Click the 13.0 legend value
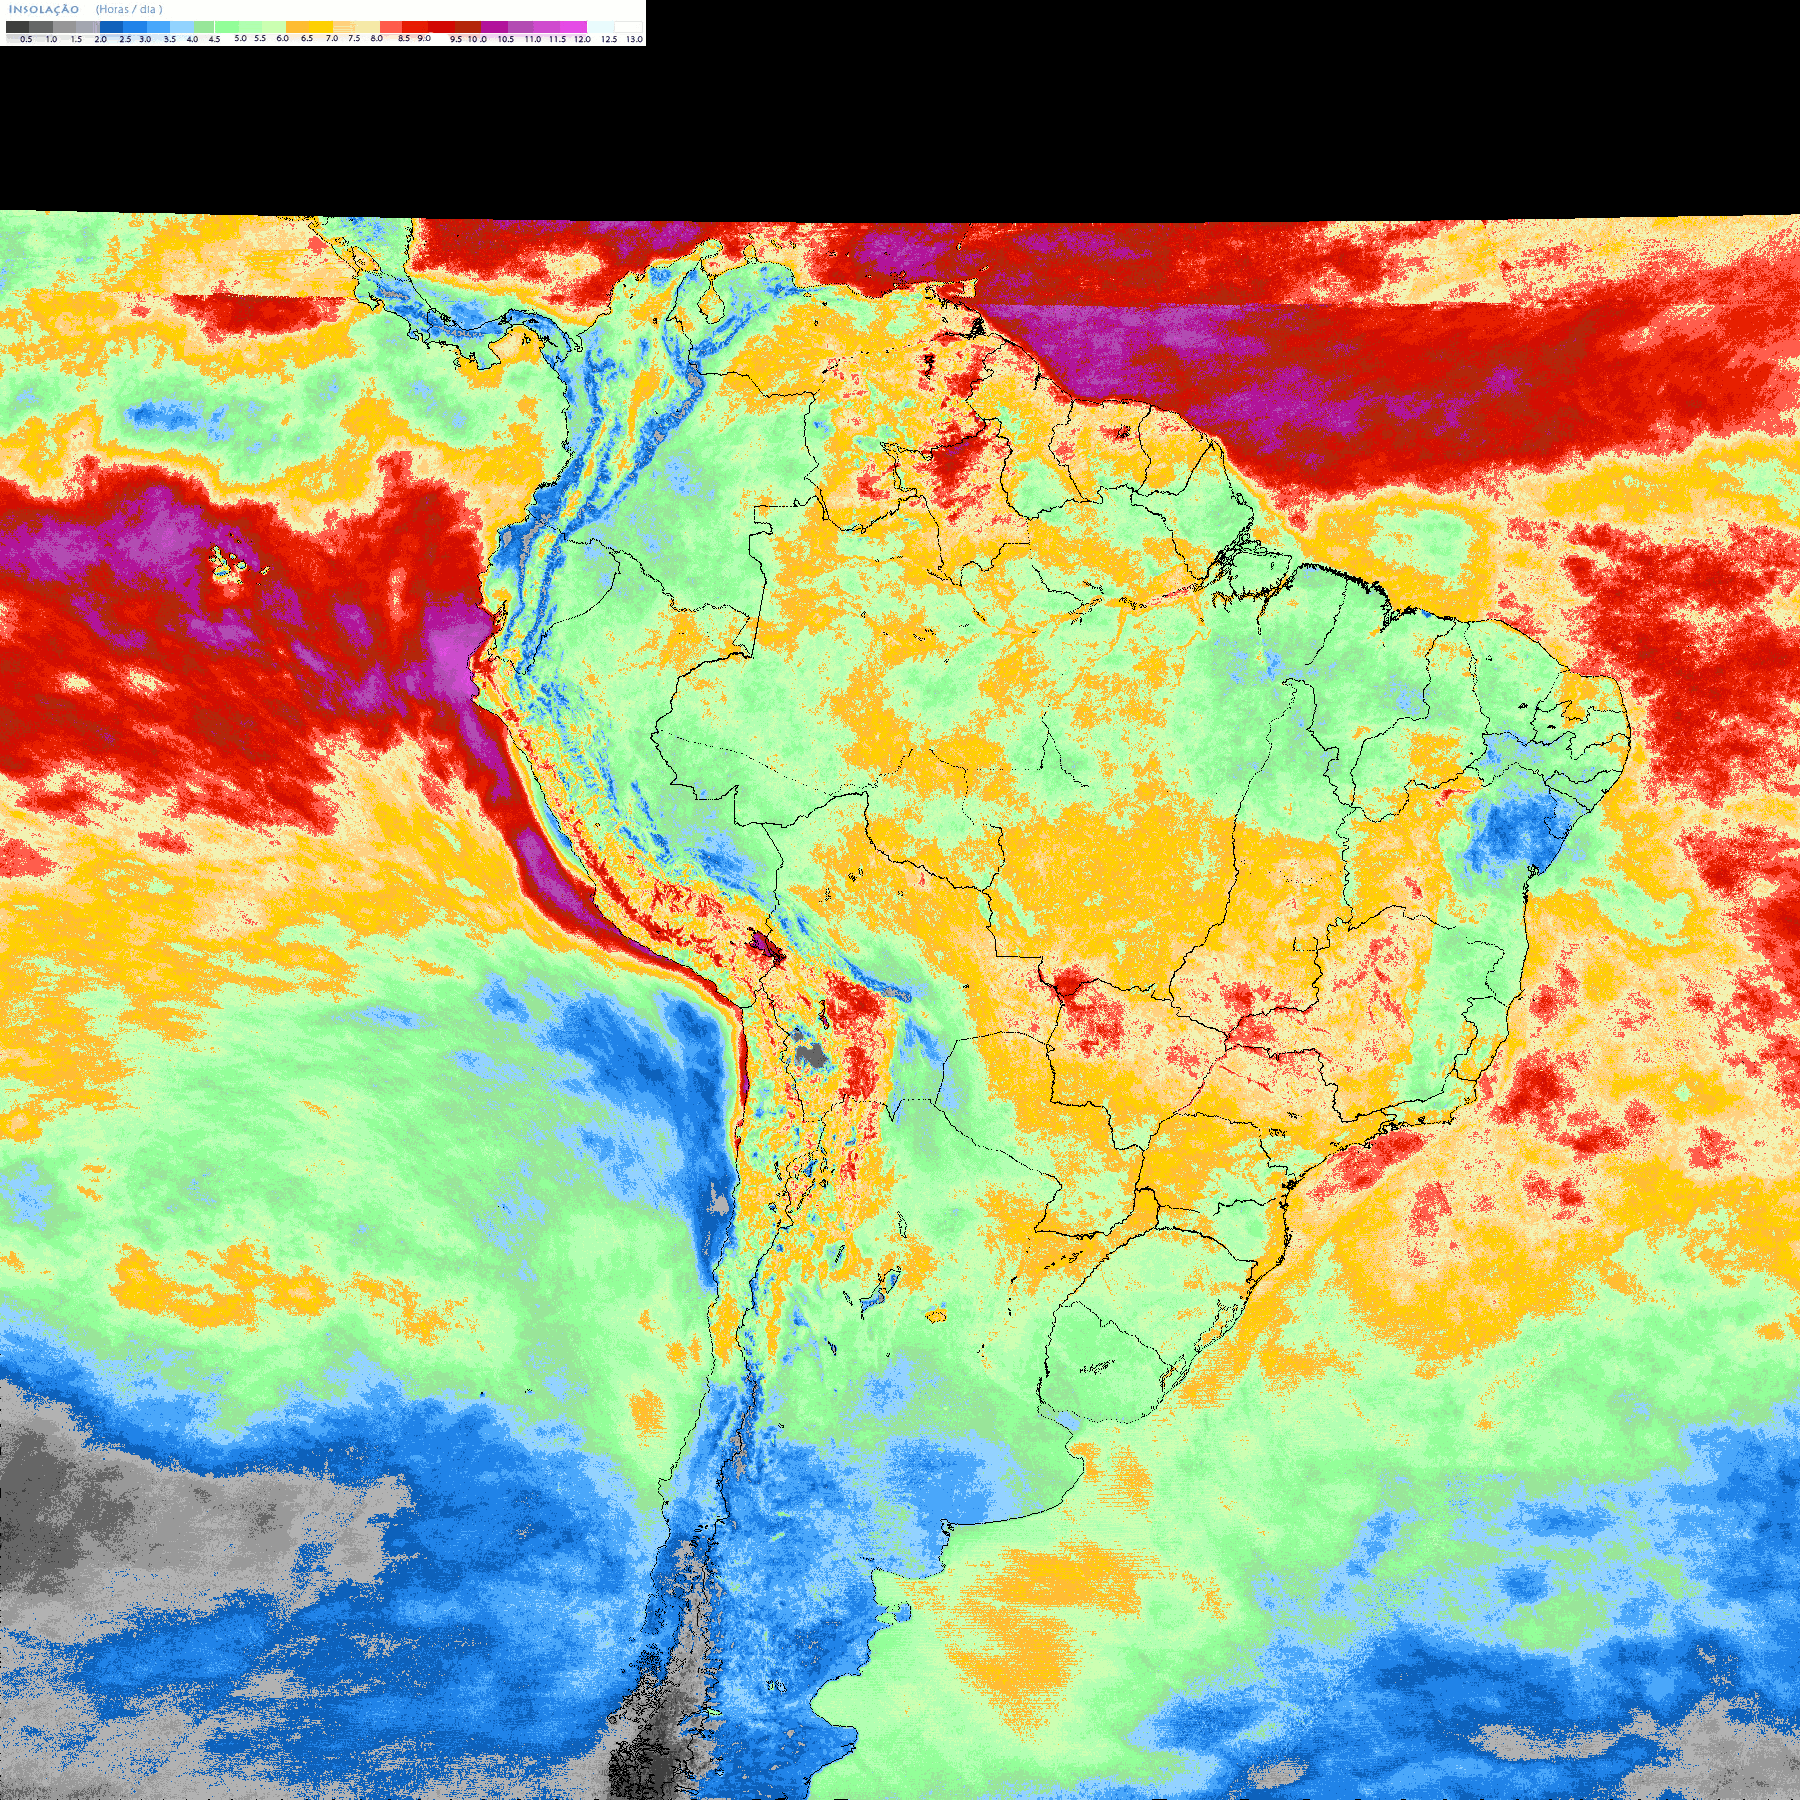The image size is (1800, 1800). (634, 39)
